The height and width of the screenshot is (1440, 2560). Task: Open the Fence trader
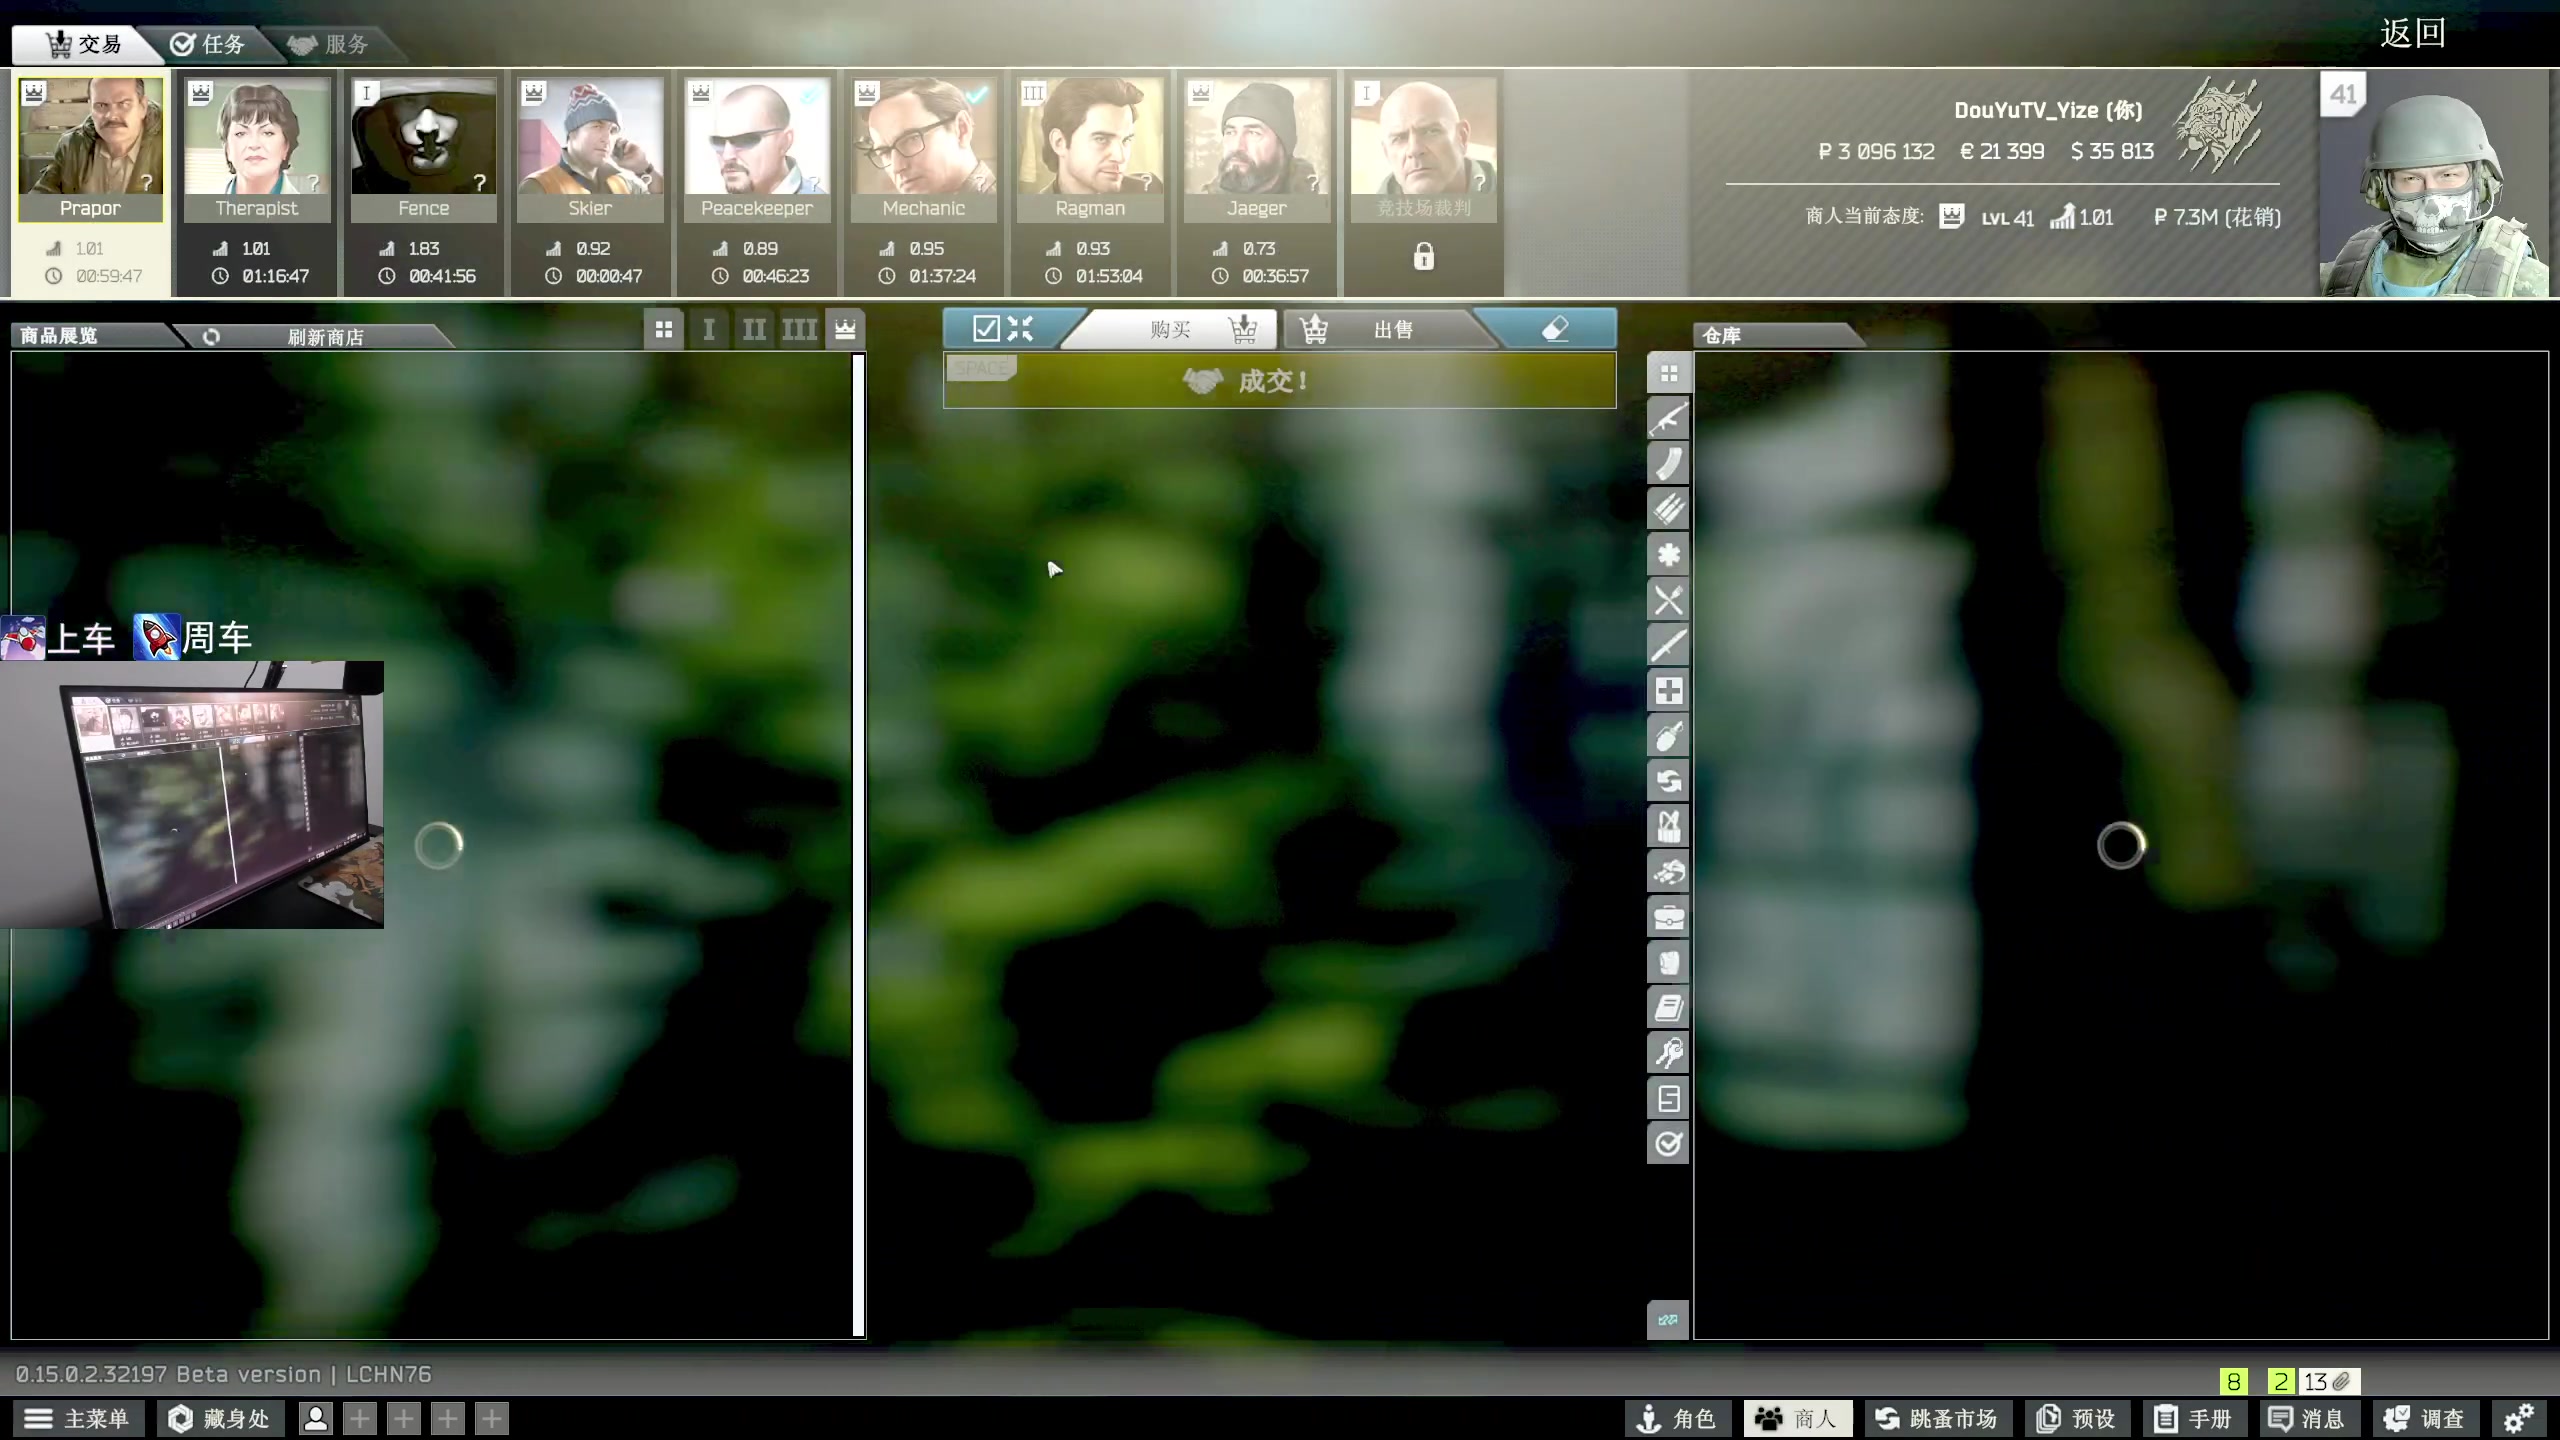423,150
